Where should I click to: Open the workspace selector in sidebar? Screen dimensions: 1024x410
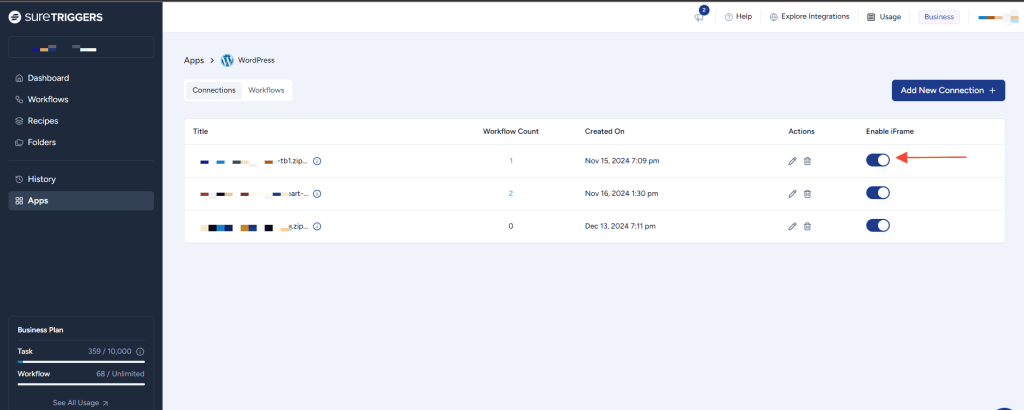[x=81, y=47]
